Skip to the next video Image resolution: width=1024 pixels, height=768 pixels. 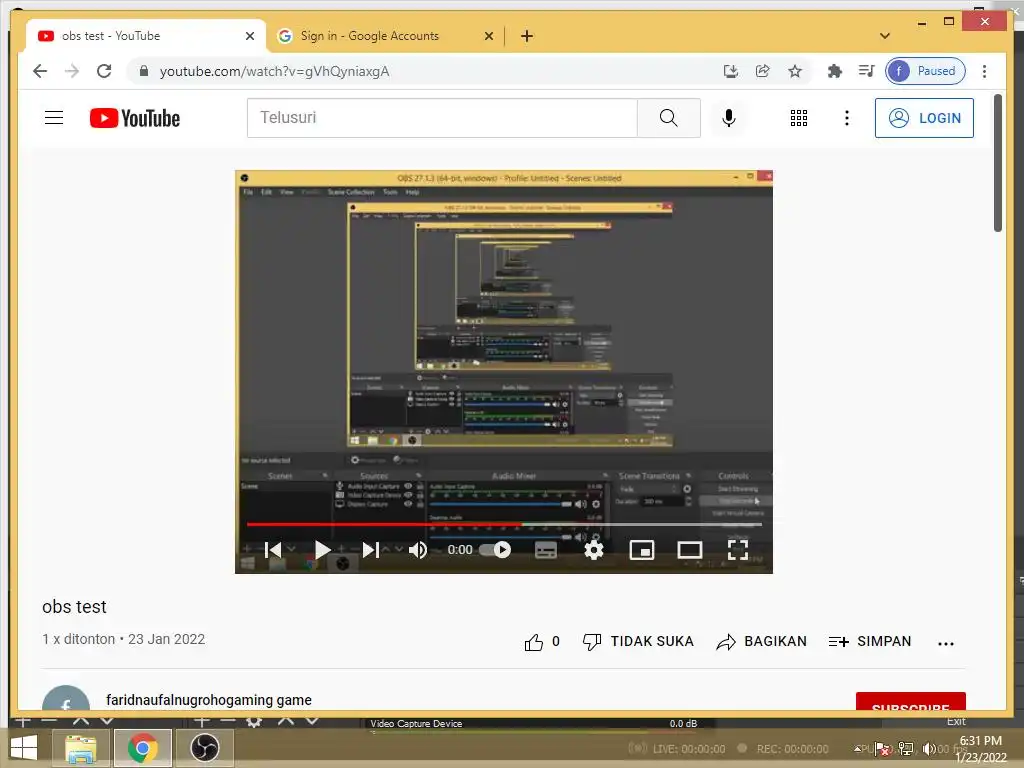coord(370,550)
